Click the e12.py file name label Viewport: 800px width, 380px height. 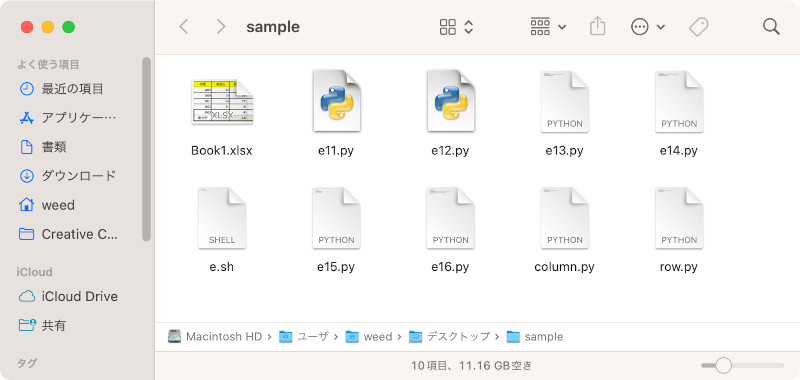450,151
